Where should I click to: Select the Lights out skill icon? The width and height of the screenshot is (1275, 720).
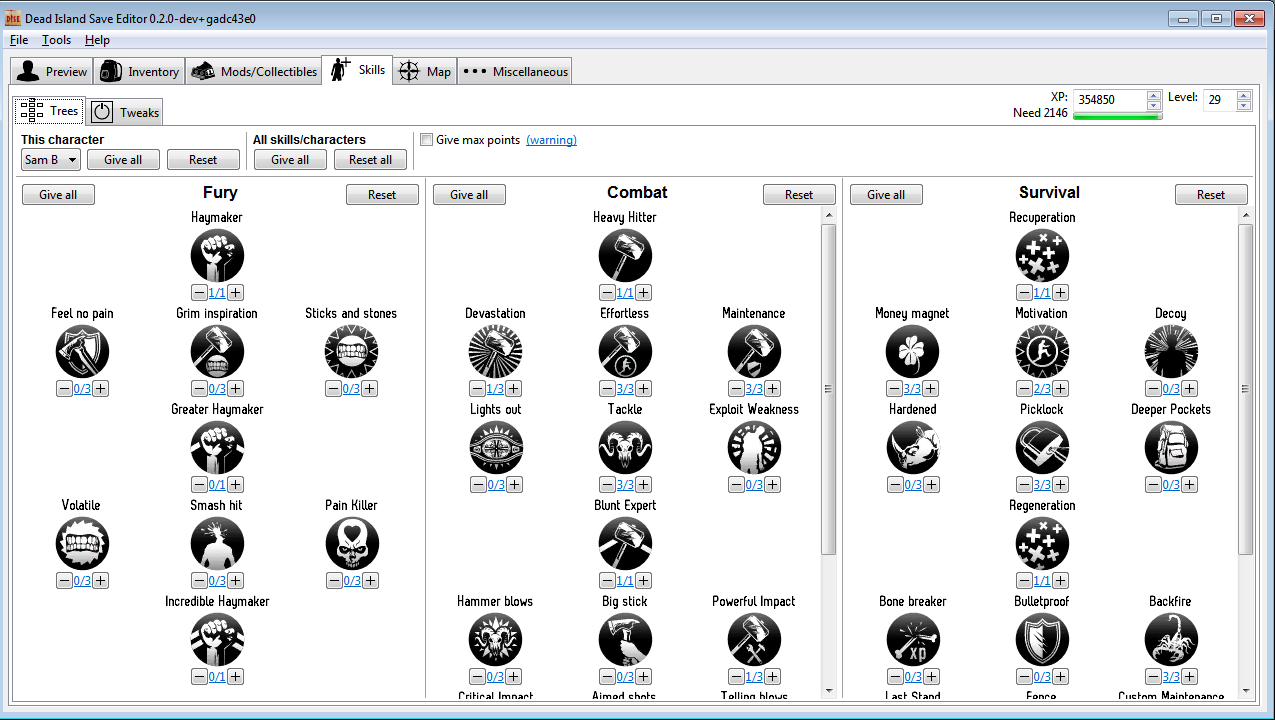(x=495, y=447)
